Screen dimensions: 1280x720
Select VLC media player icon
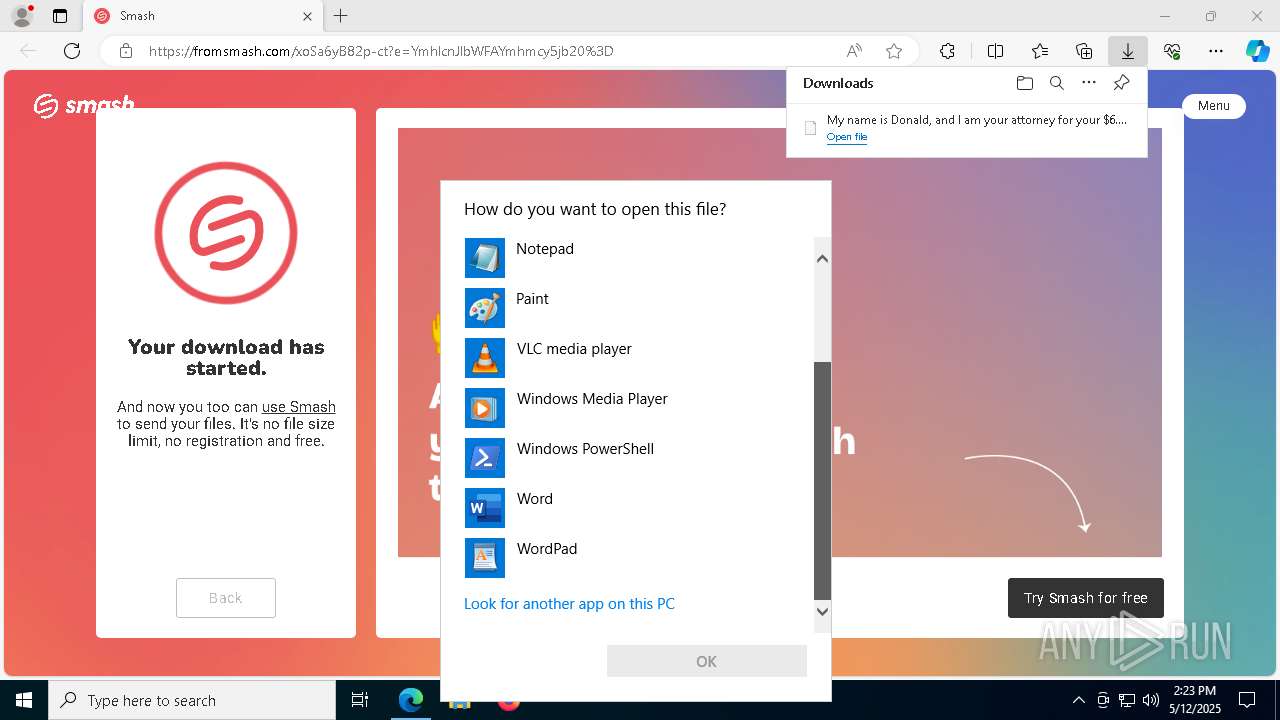click(x=485, y=358)
